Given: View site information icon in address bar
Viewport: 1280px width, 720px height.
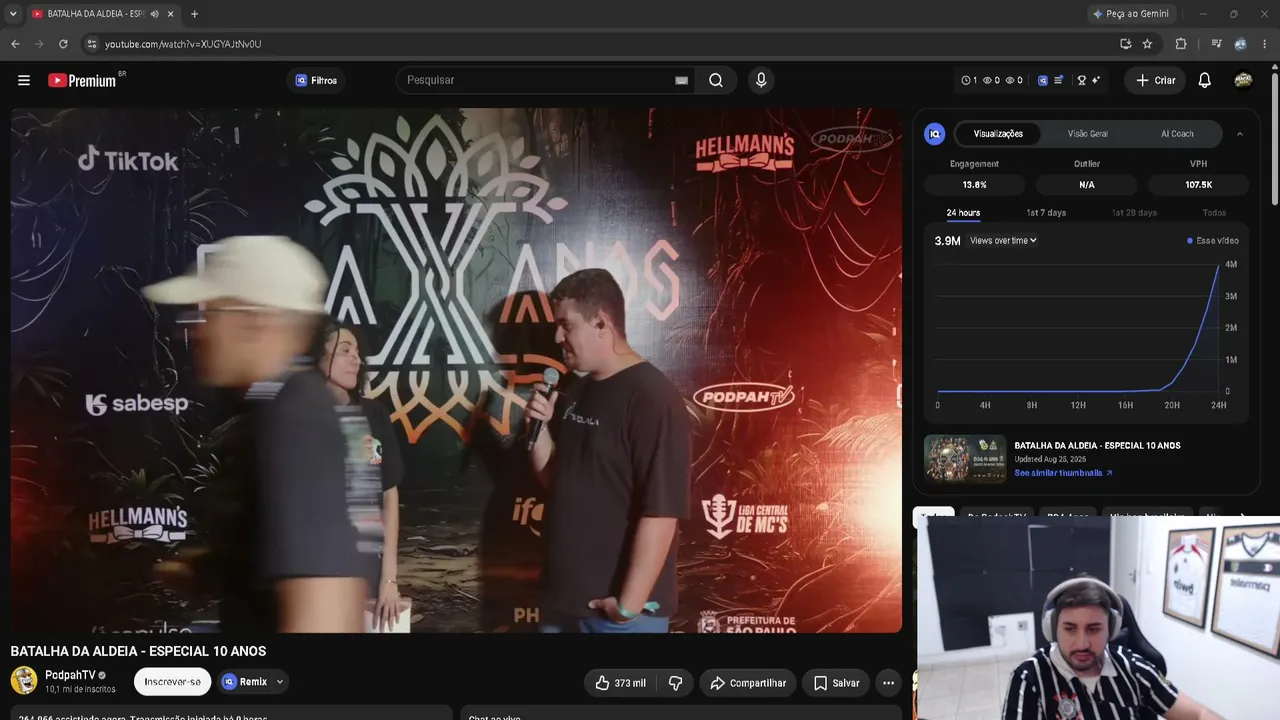Looking at the screenshot, I should [91, 44].
